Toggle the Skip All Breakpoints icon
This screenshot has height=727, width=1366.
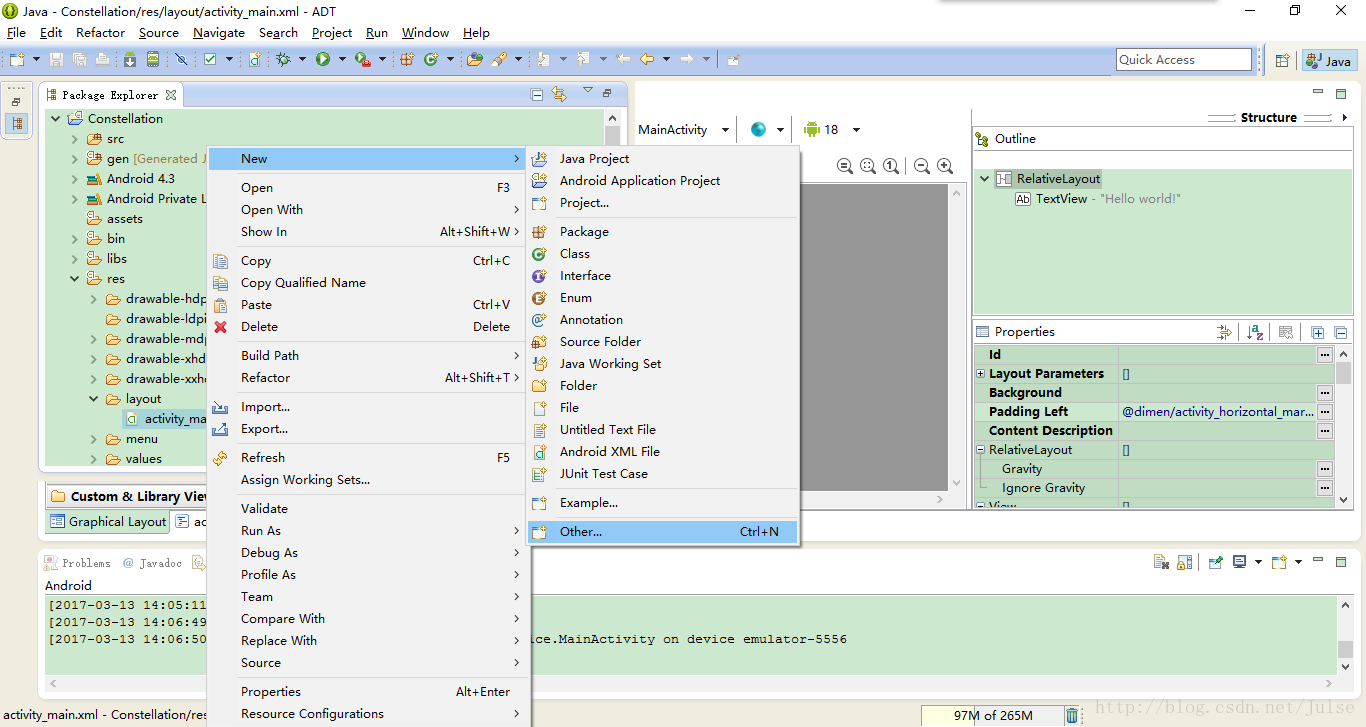point(181,60)
